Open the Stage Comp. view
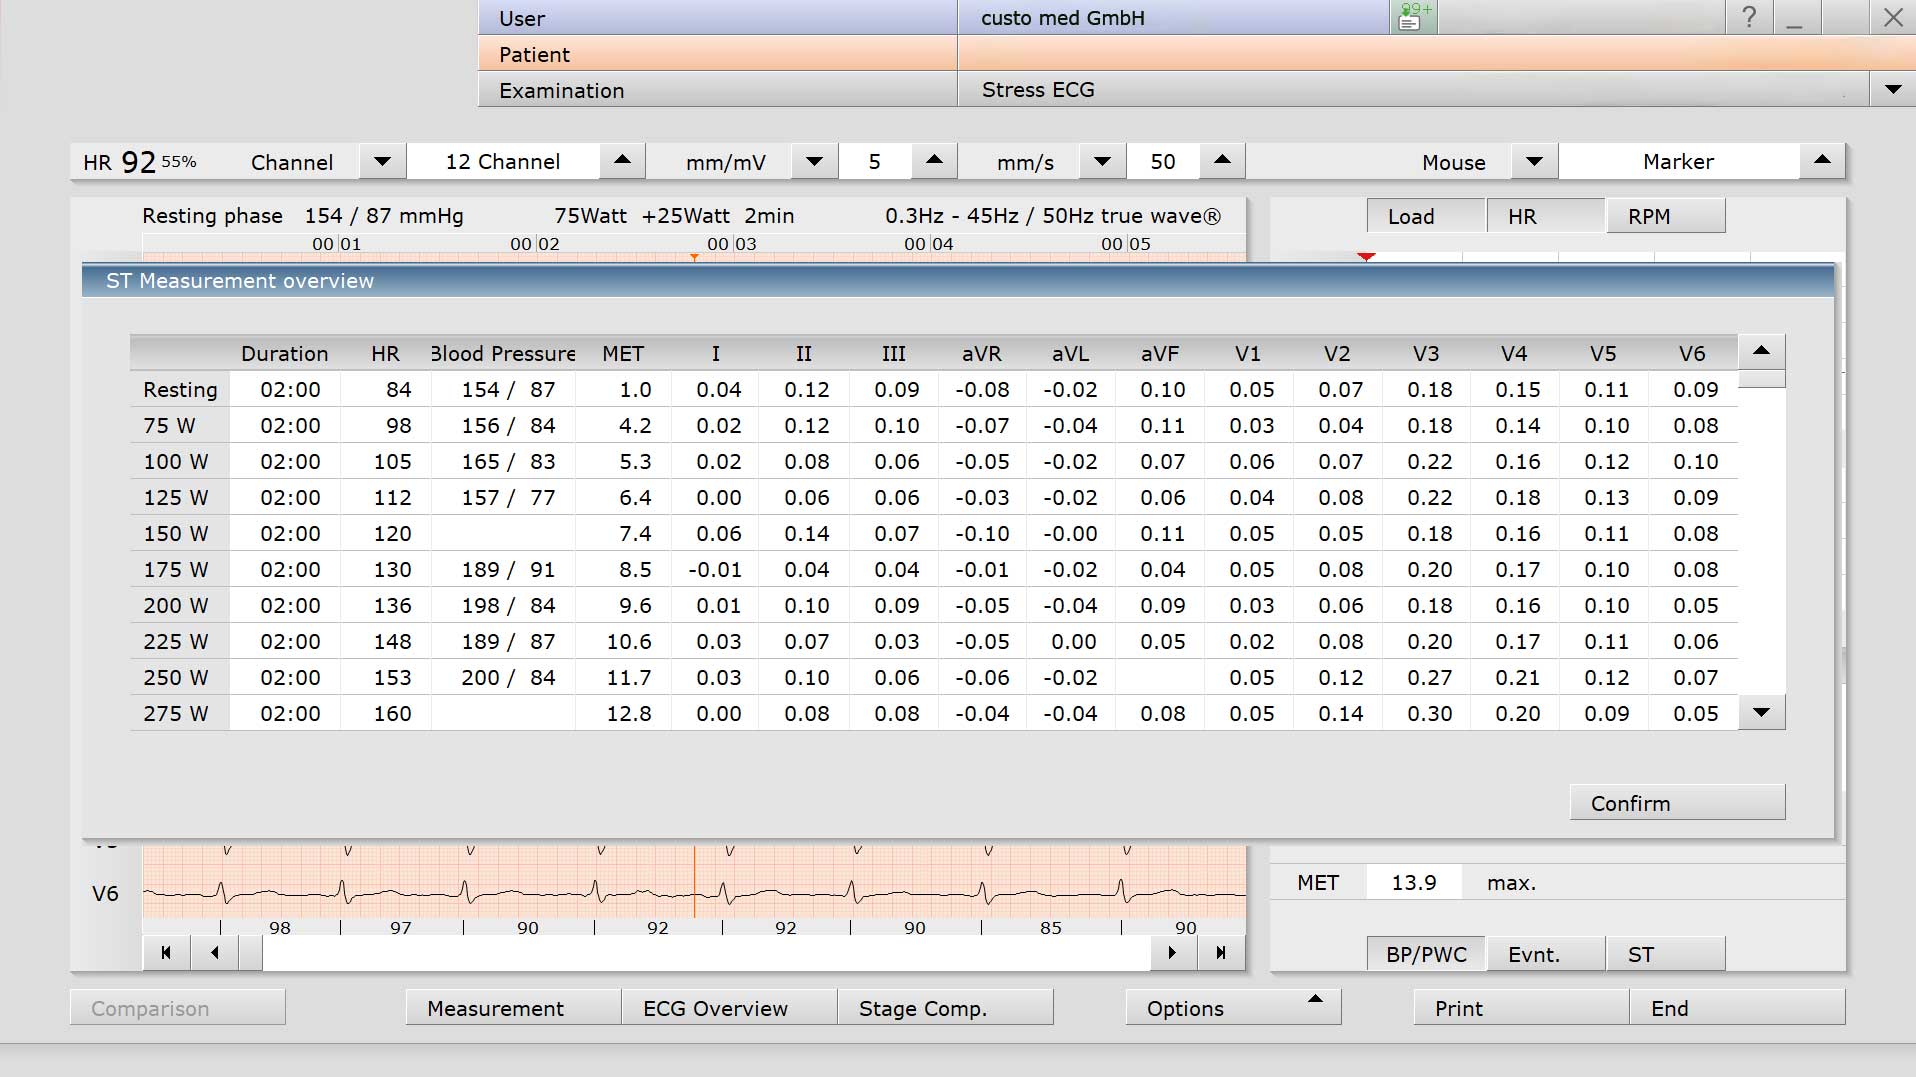Screen dimensions: 1916x1077 tap(945, 1008)
